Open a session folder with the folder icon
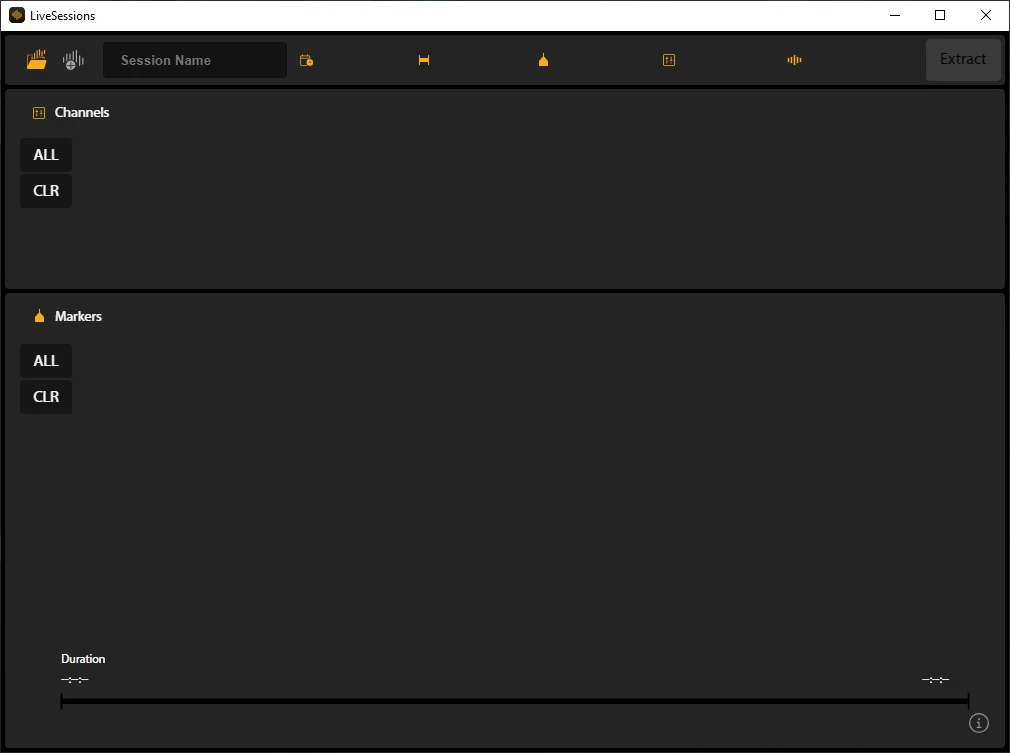 point(37,59)
